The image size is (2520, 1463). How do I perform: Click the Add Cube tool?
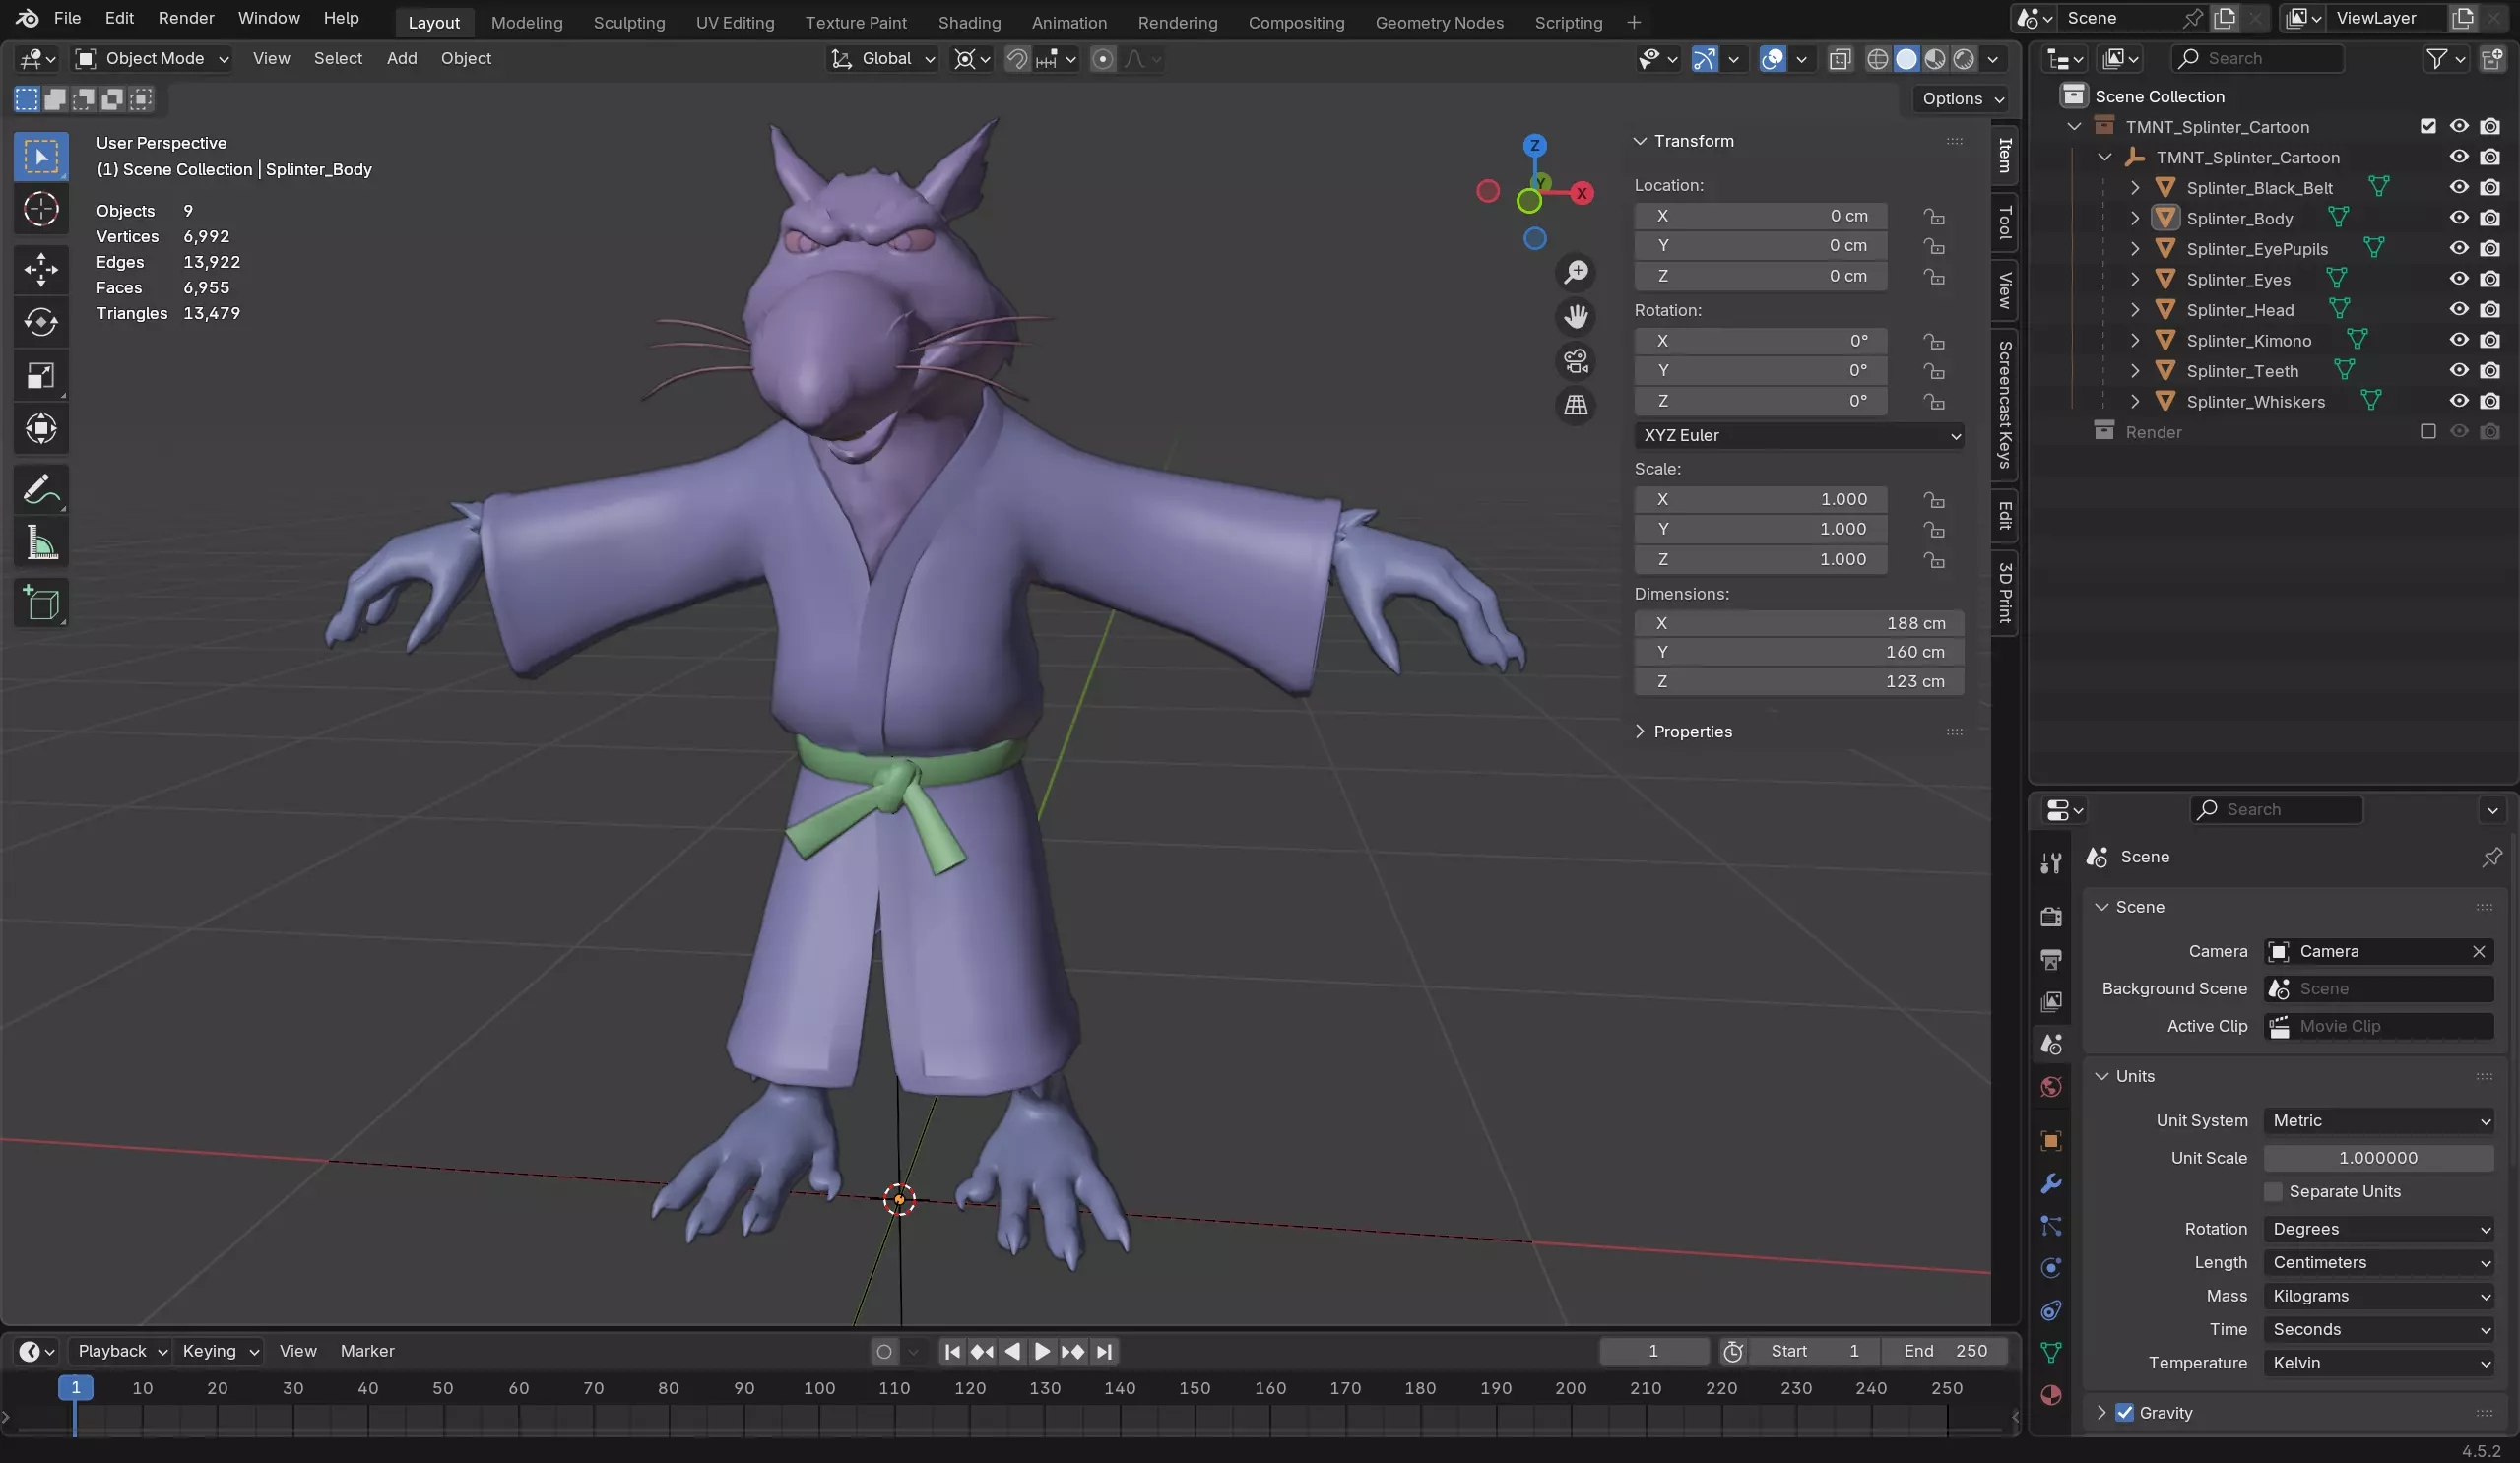point(41,603)
